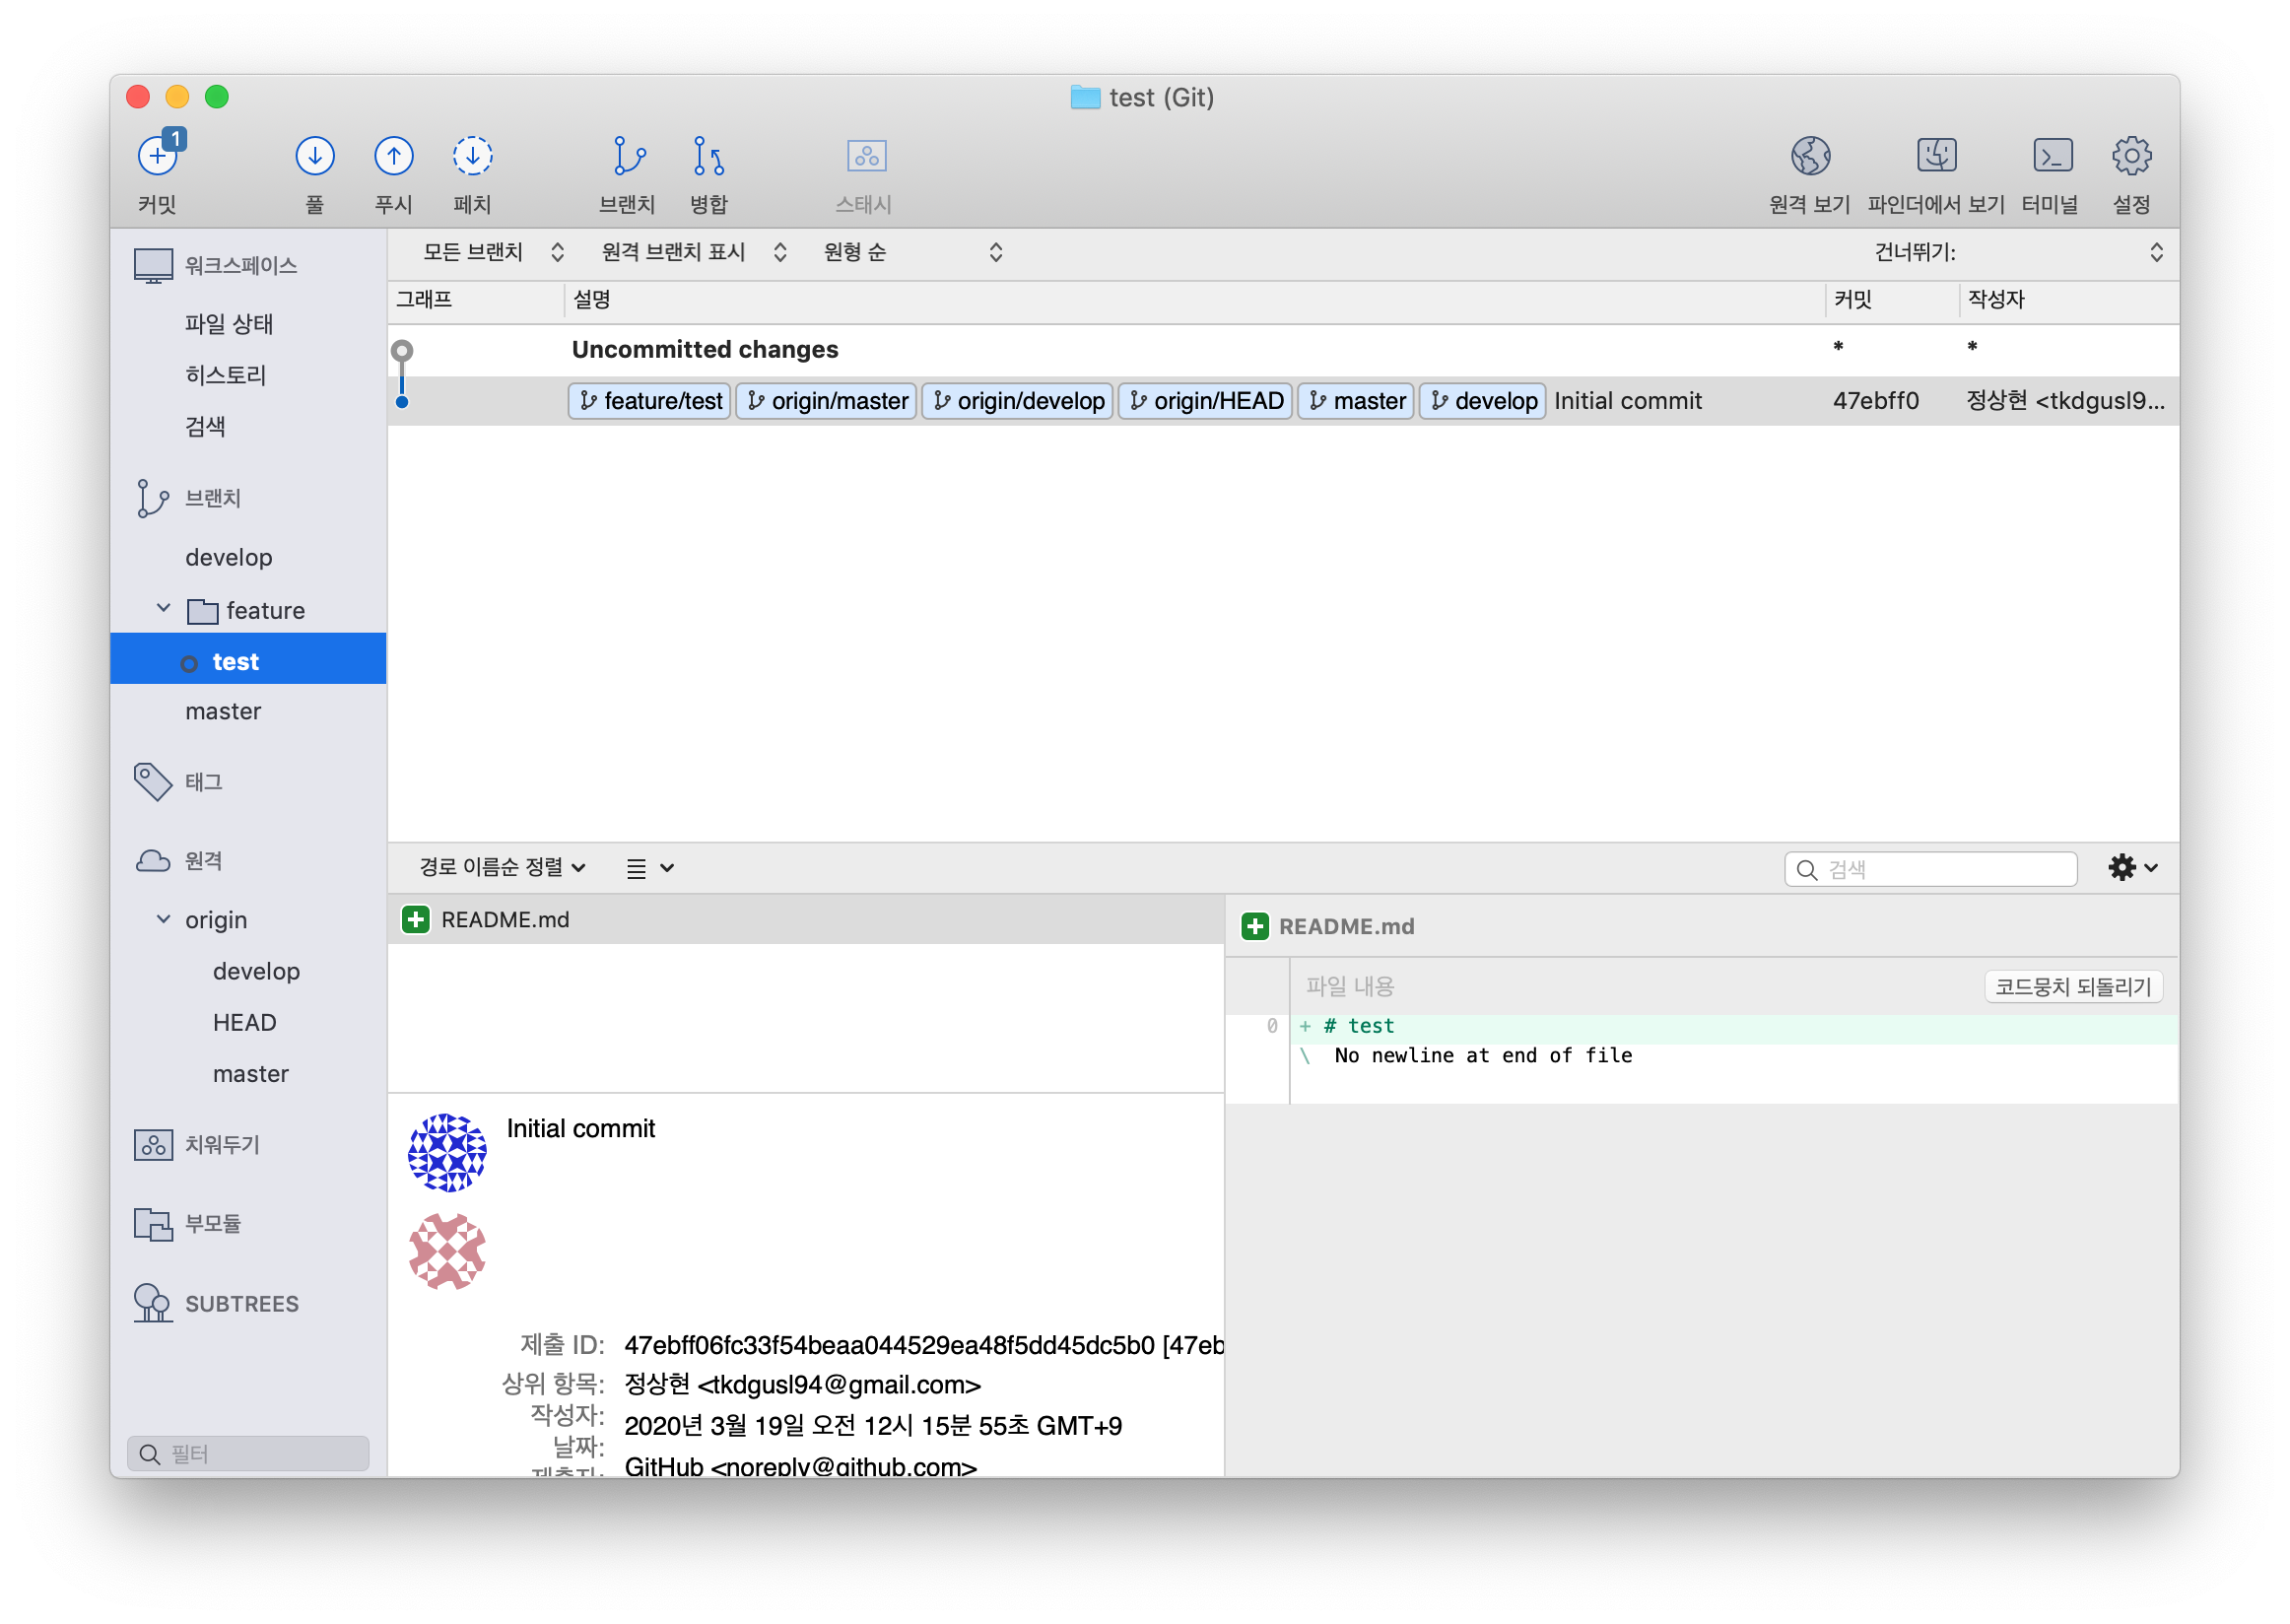Click the Fetch (페치) toolbar icon
This screenshot has width=2290, height=1624.
[x=472, y=157]
